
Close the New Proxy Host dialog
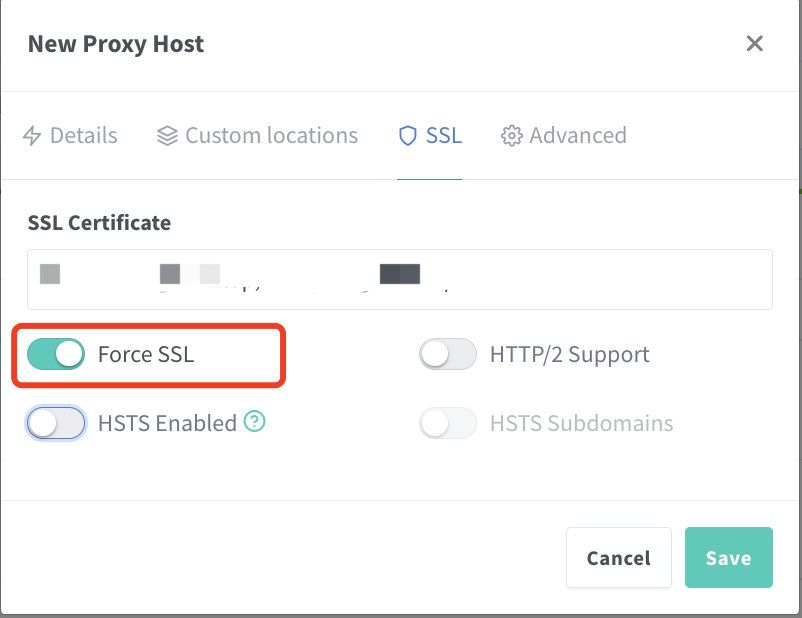pyautogui.click(x=755, y=43)
